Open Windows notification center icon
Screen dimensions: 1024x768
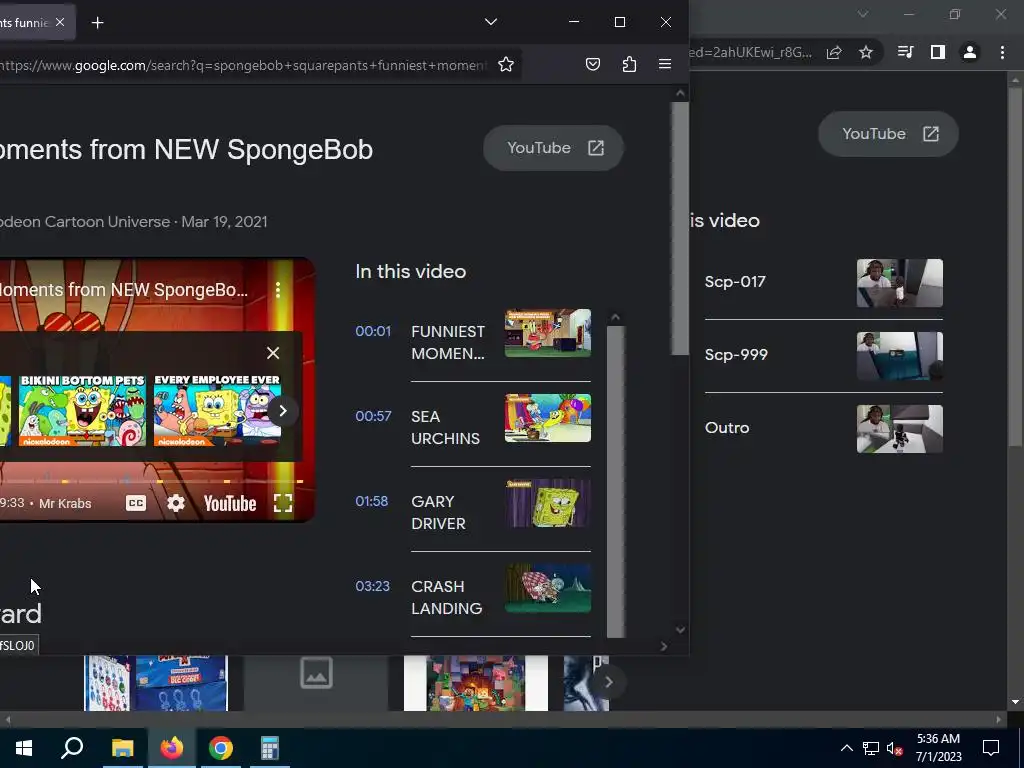[x=991, y=748]
